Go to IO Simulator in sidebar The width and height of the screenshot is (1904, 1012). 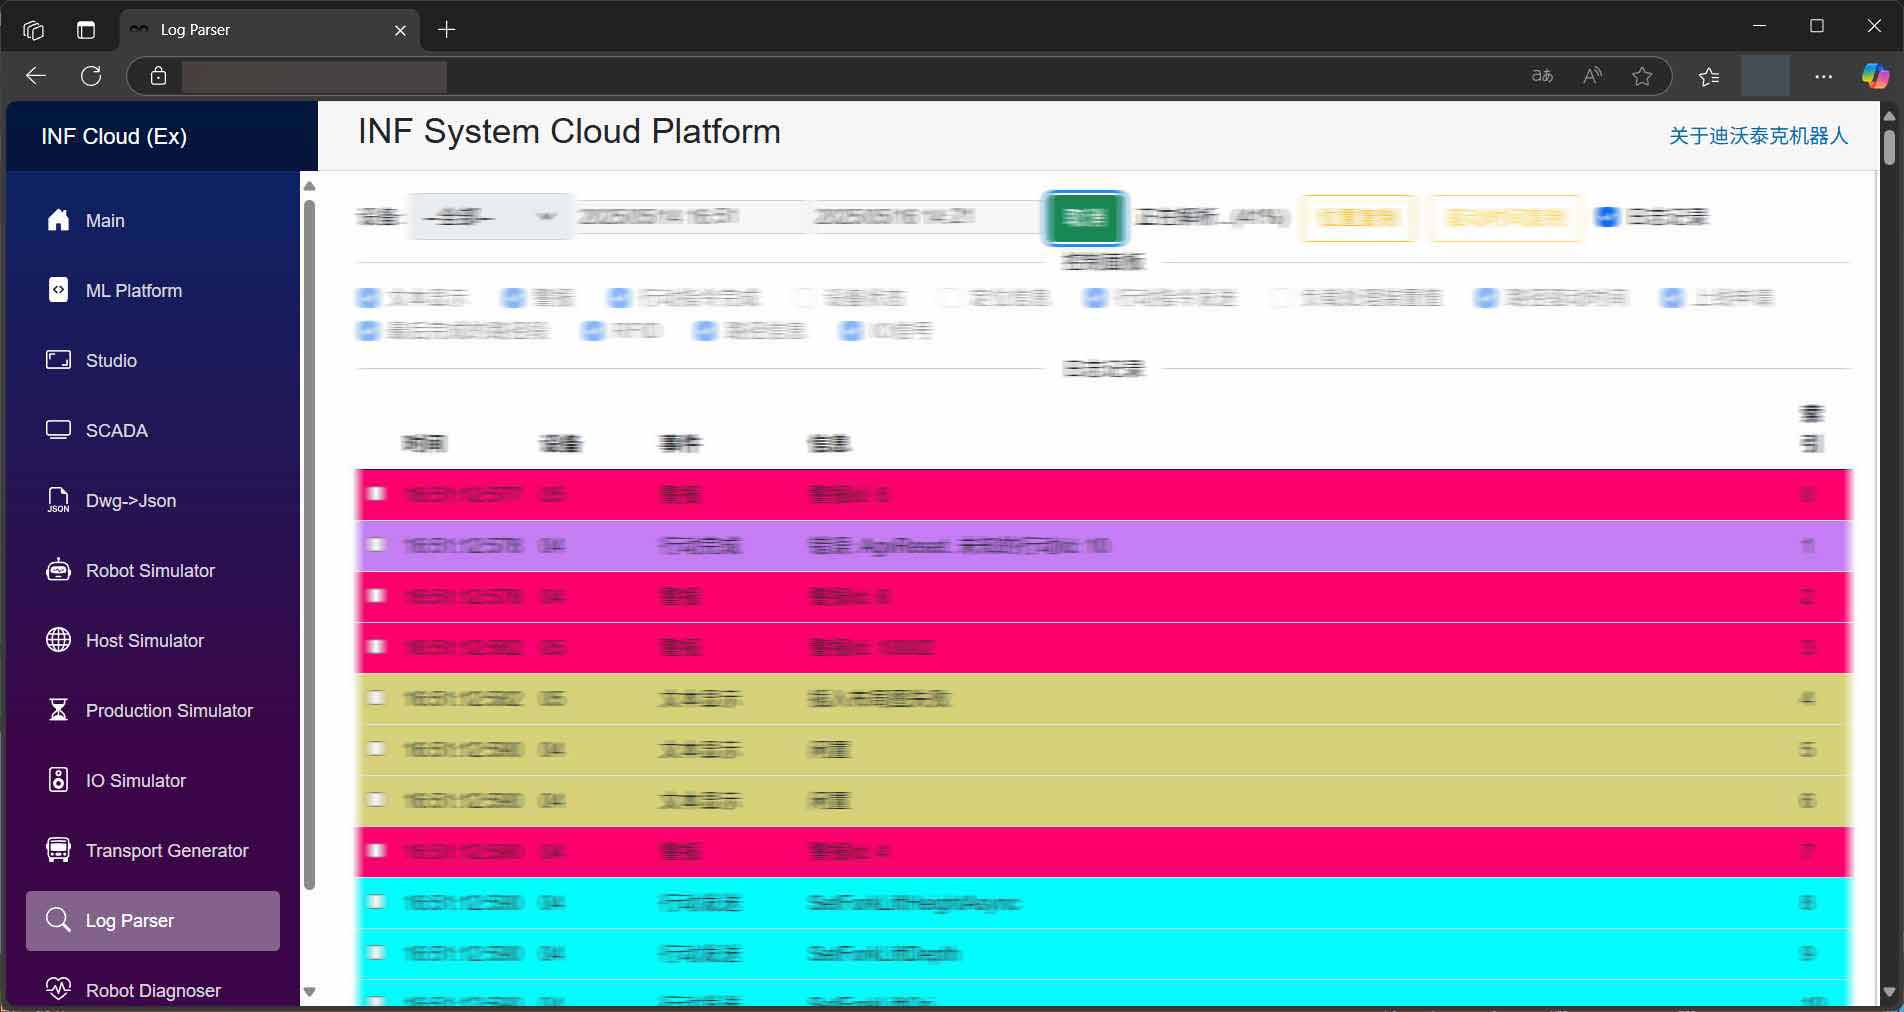pyautogui.click(x=152, y=780)
